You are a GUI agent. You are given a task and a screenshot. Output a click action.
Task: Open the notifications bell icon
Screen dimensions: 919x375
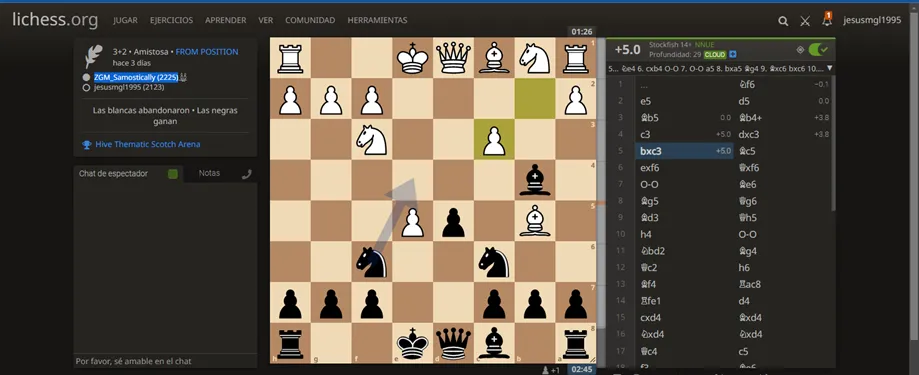click(x=827, y=19)
